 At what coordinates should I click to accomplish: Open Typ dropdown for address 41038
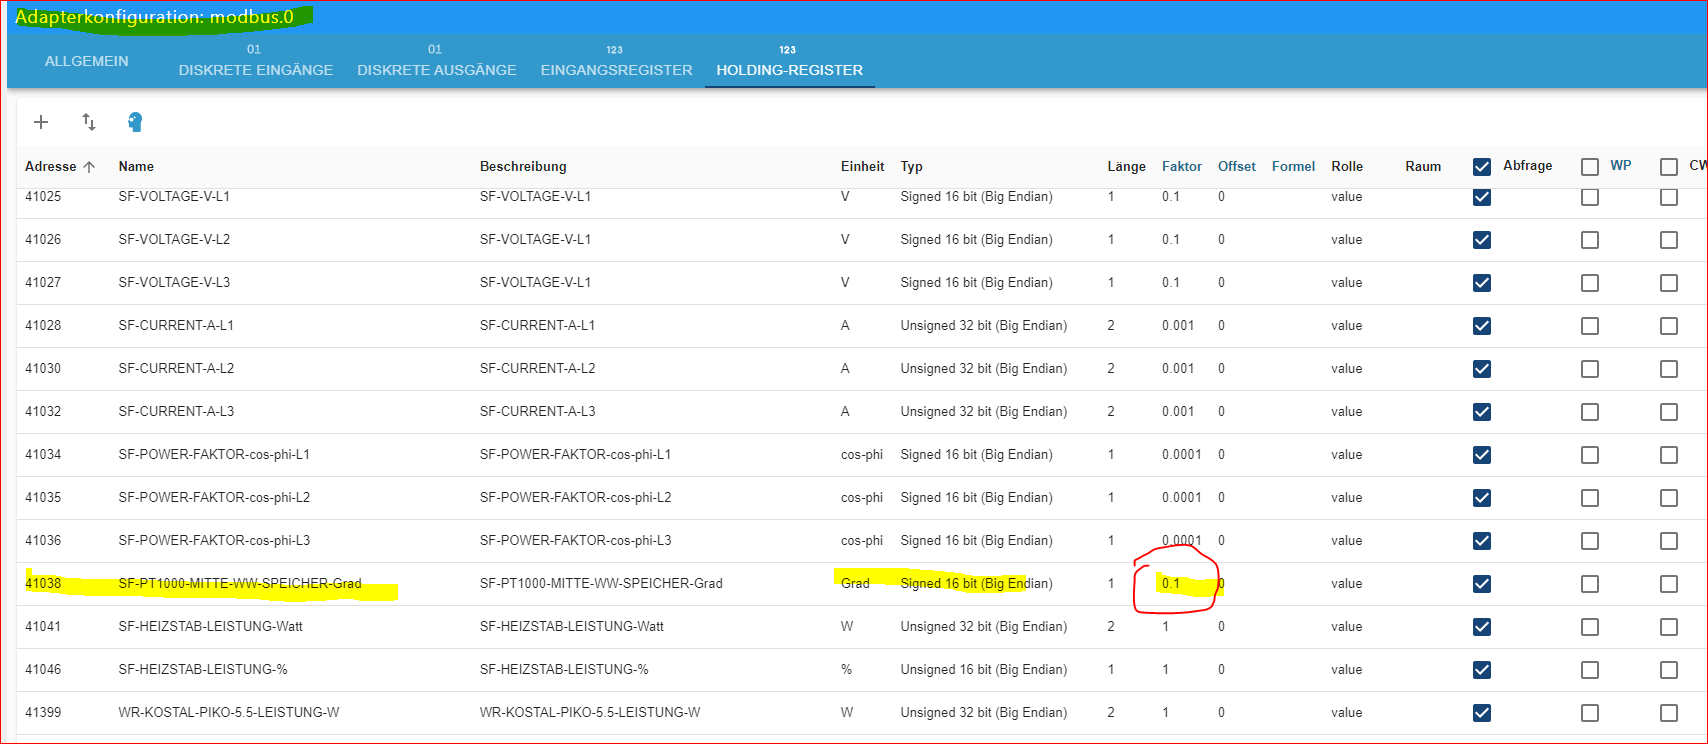pos(976,583)
